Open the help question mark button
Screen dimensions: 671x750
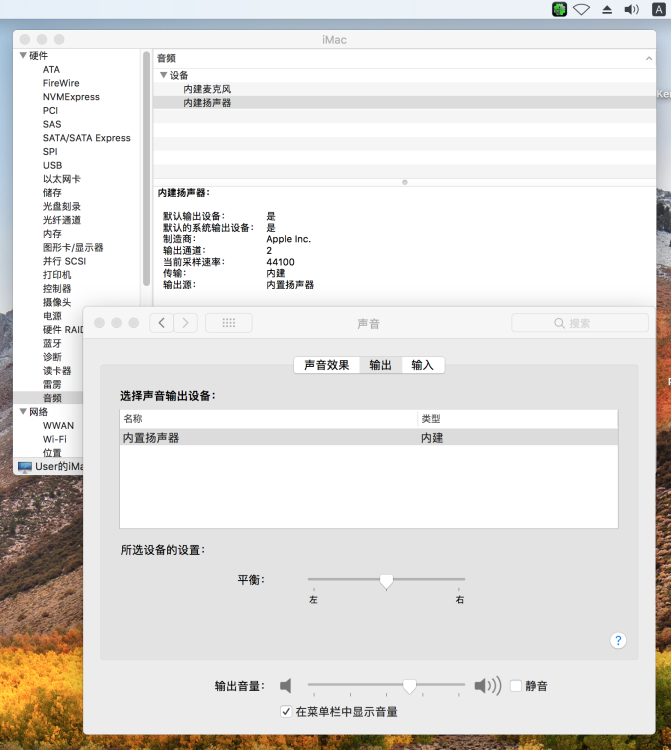(x=618, y=640)
